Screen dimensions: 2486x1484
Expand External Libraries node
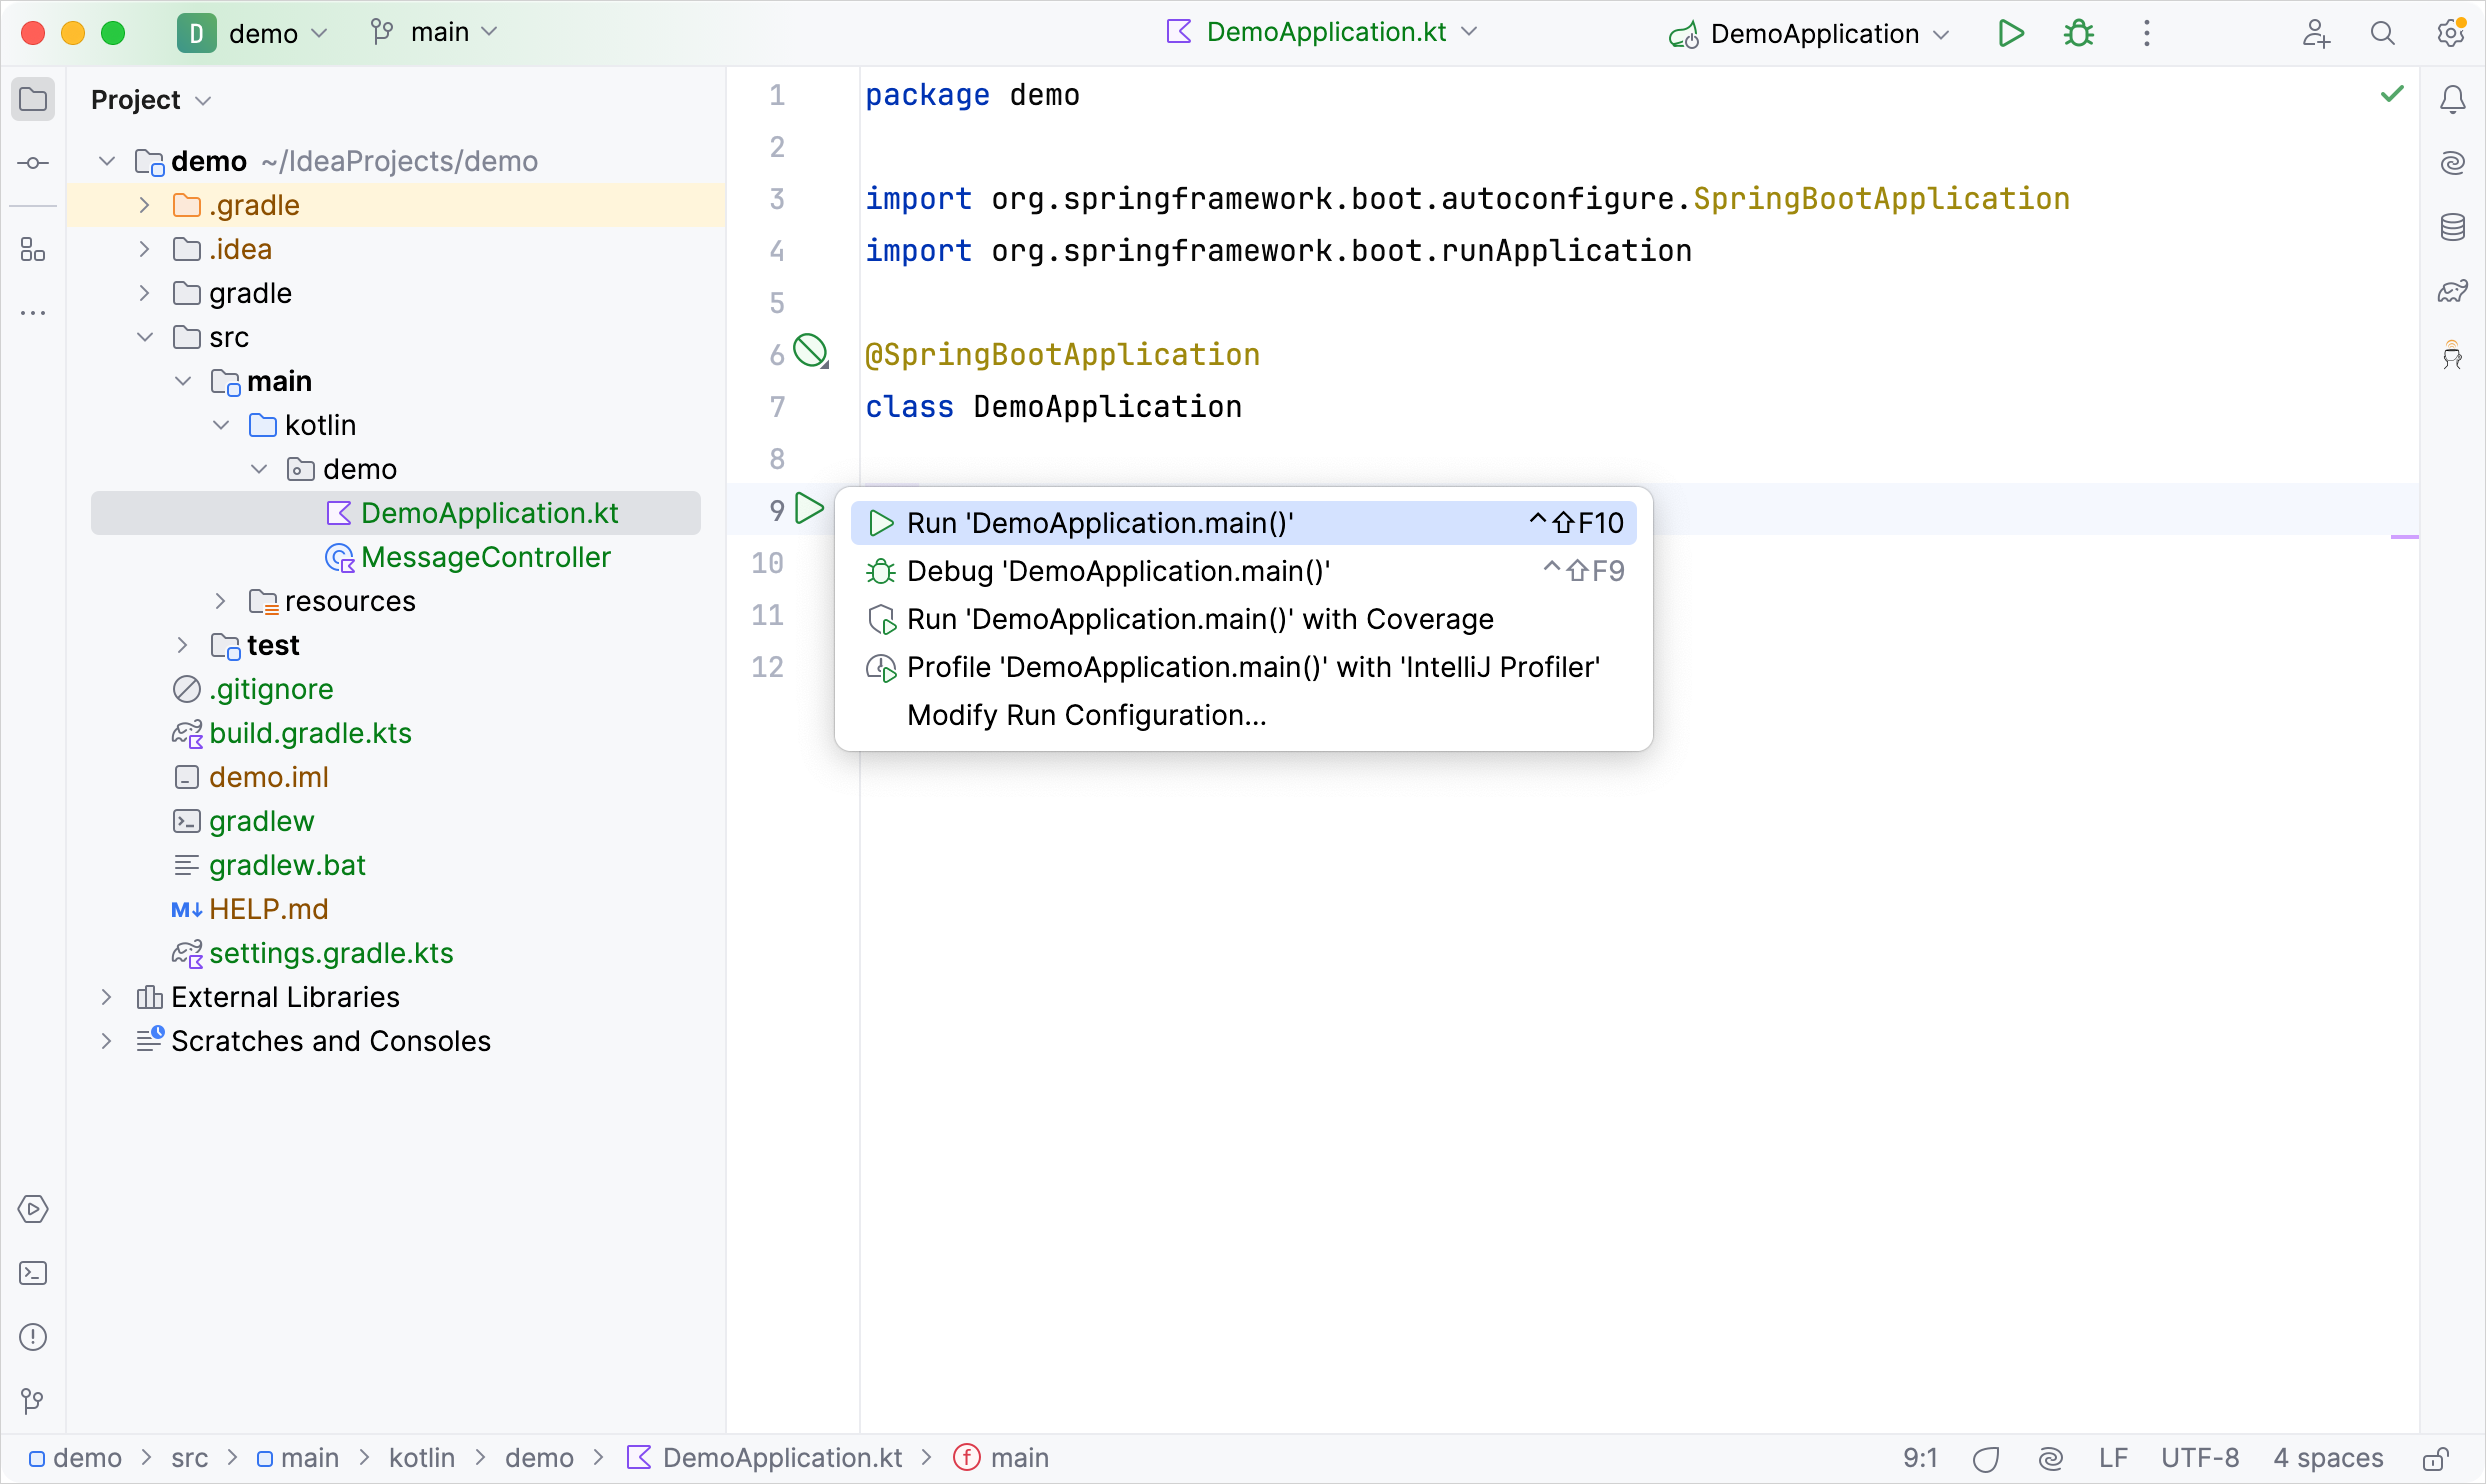tap(107, 997)
